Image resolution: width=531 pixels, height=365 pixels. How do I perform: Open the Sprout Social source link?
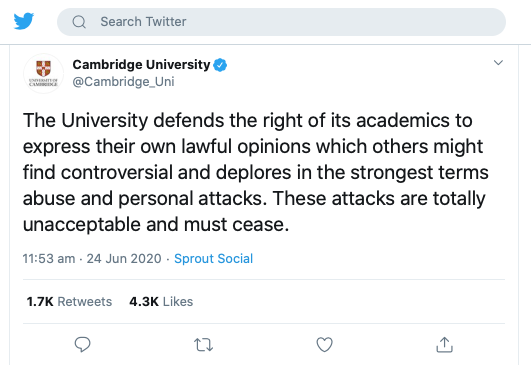[213, 259]
